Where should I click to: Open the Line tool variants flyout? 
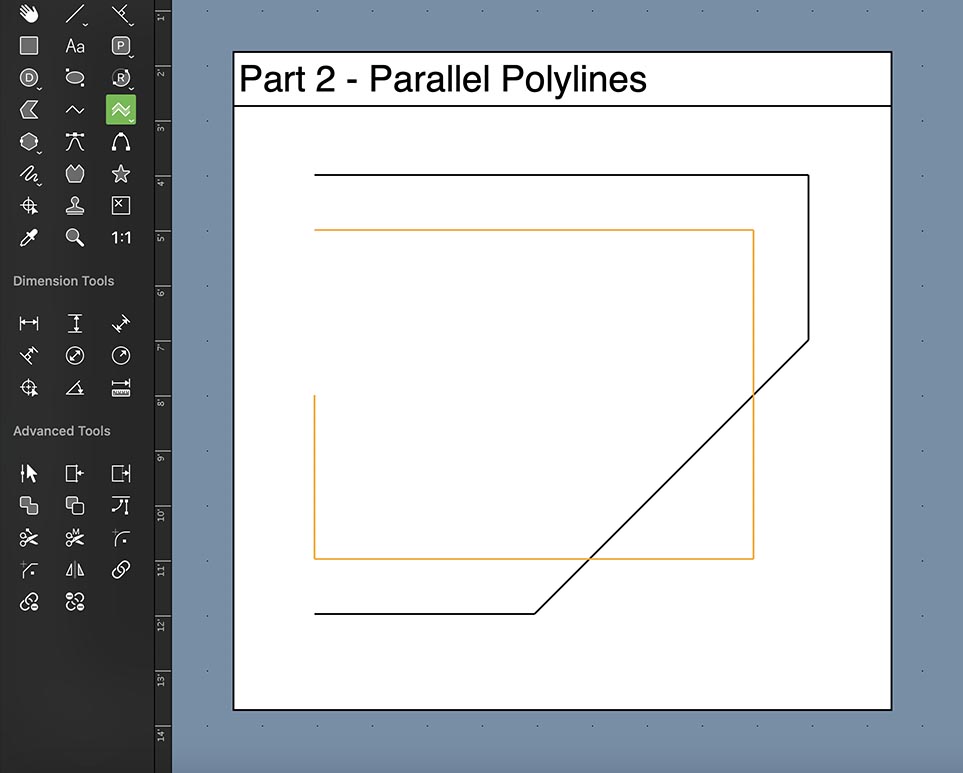click(83, 22)
